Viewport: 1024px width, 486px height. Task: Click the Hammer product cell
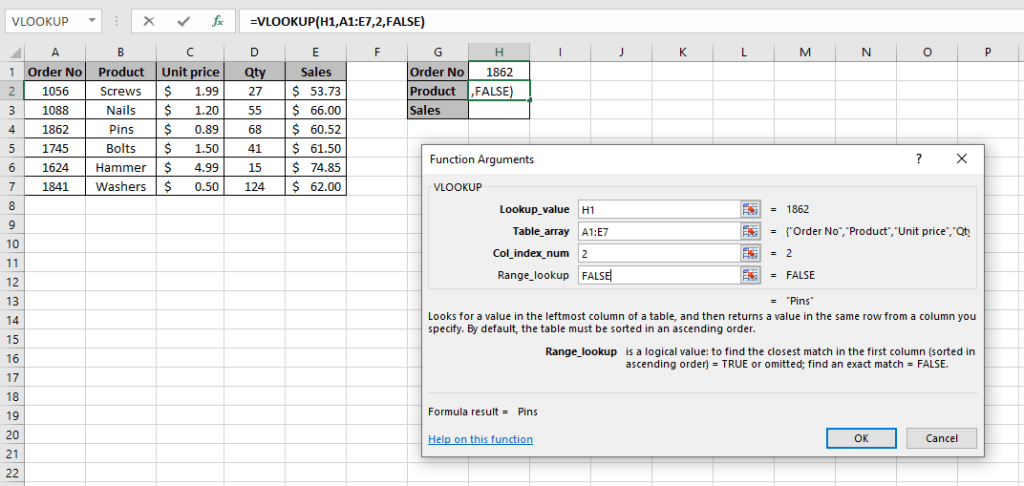pyautogui.click(x=121, y=167)
